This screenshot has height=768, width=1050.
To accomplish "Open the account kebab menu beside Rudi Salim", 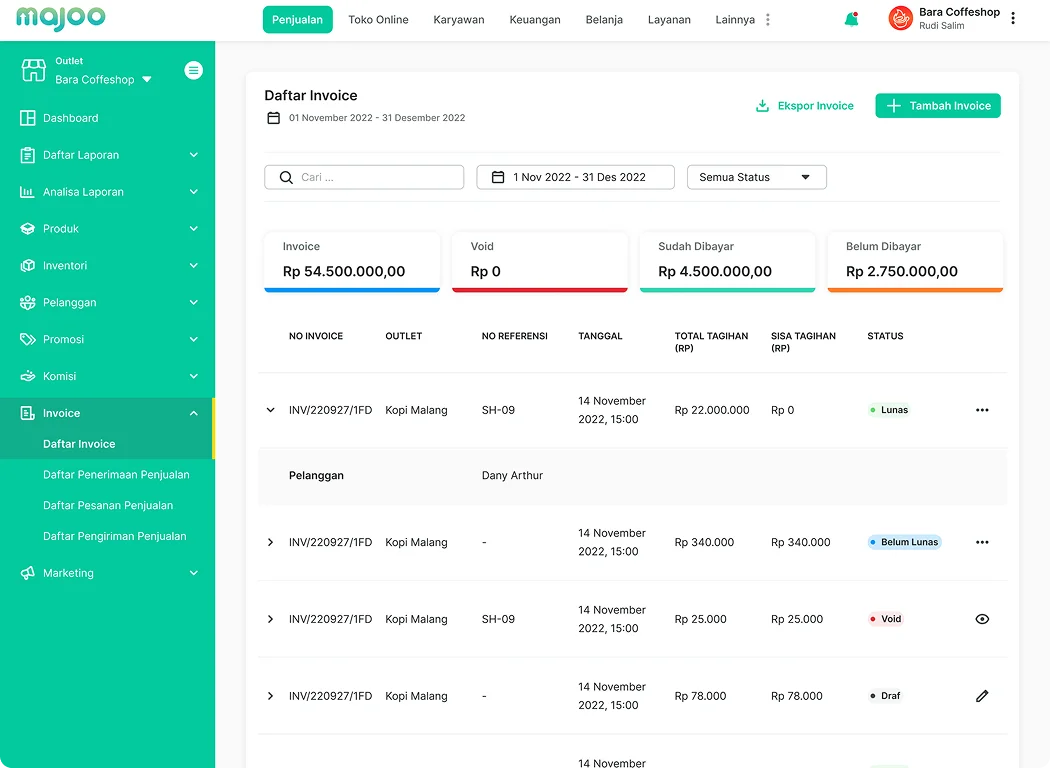I will (x=1013, y=18).
